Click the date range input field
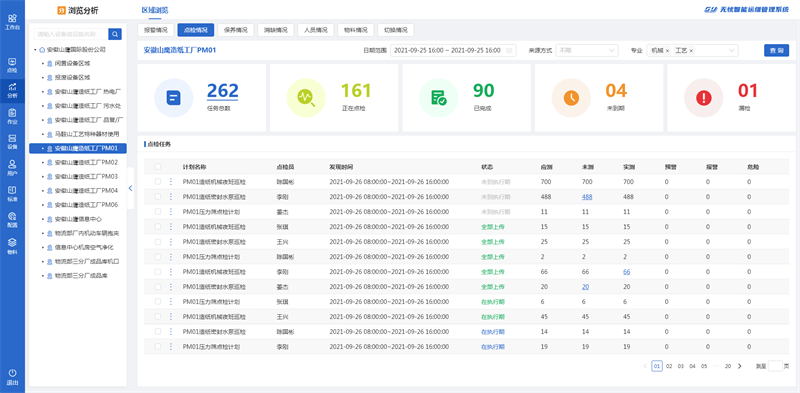The width and height of the screenshot is (800, 393). coord(453,51)
